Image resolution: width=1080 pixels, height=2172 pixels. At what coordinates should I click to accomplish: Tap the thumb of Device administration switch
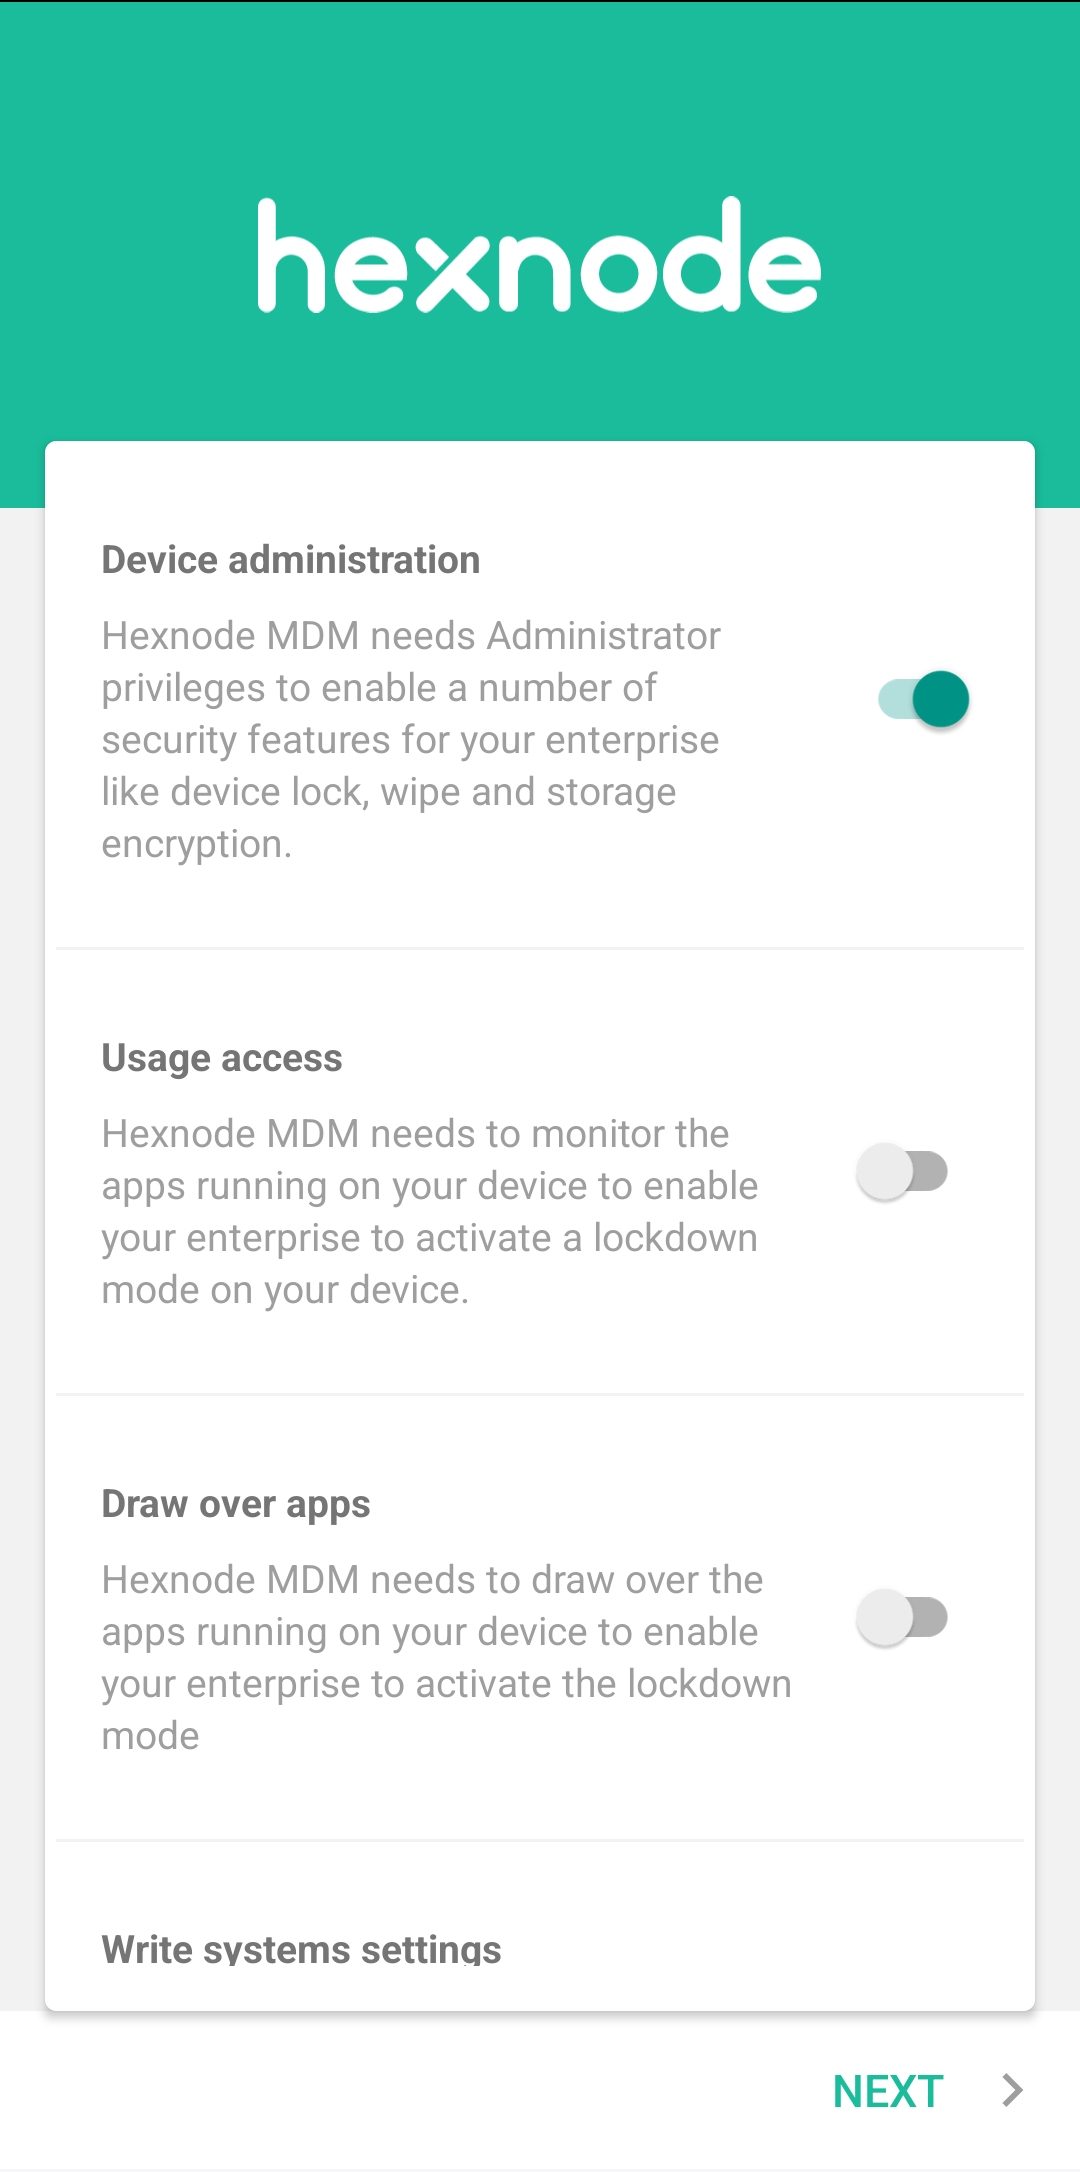point(941,698)
